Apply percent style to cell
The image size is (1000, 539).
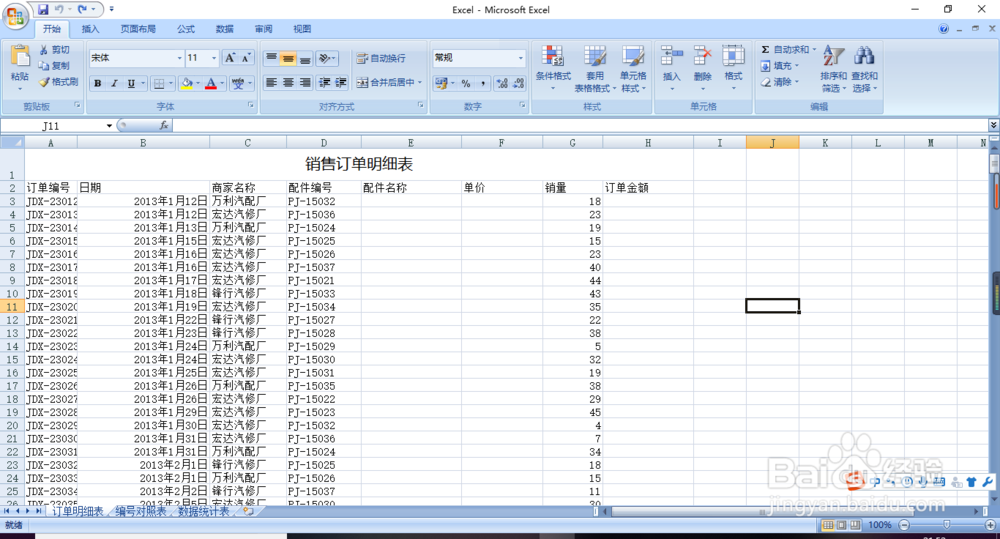click(466, 84)
